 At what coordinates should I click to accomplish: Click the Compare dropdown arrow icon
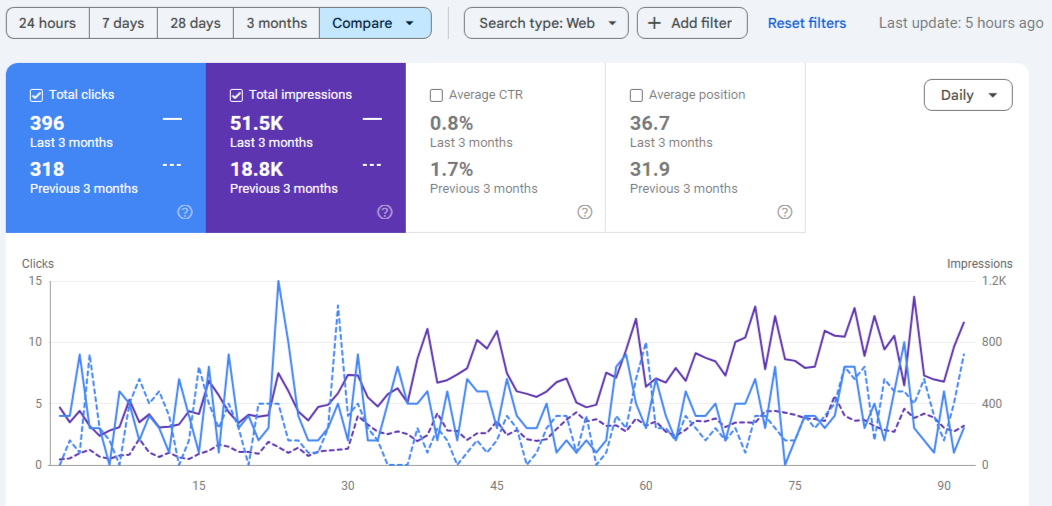click(x=410, y=23)
